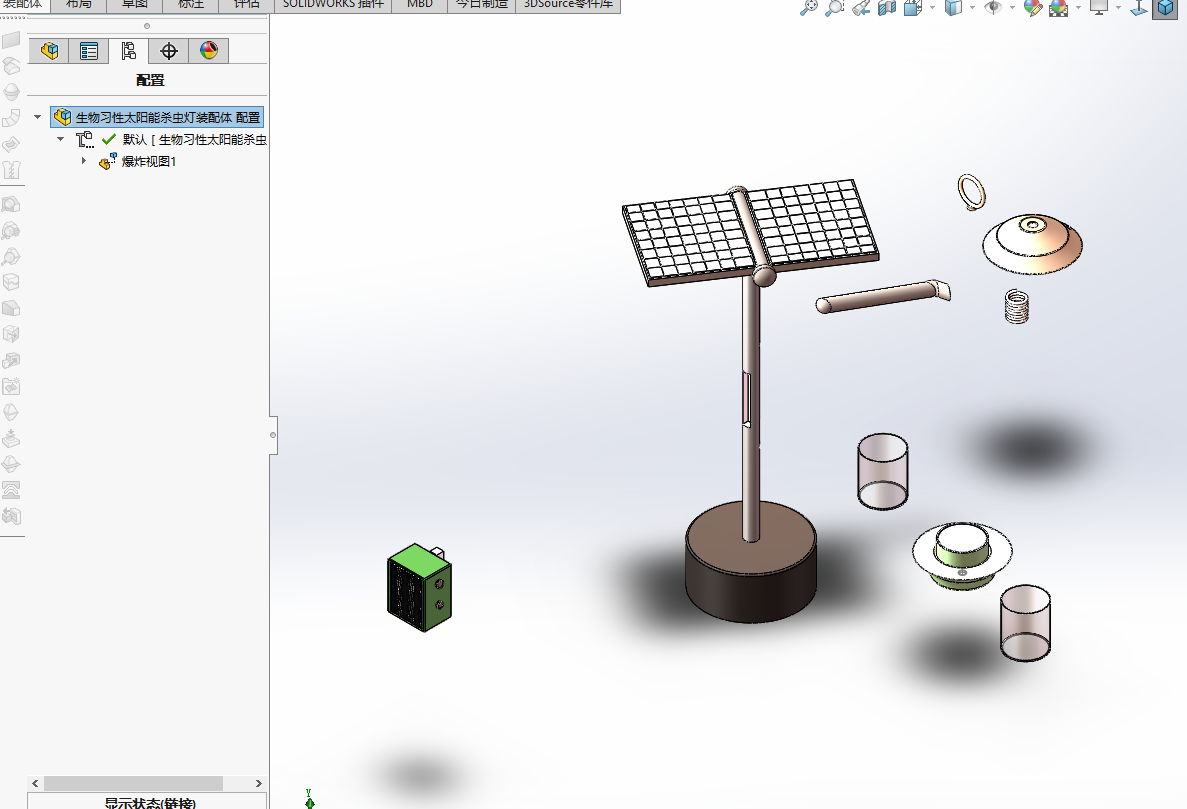Open the FeatureManager design tree tab
1187x809 pixels.
coord(49,51)
